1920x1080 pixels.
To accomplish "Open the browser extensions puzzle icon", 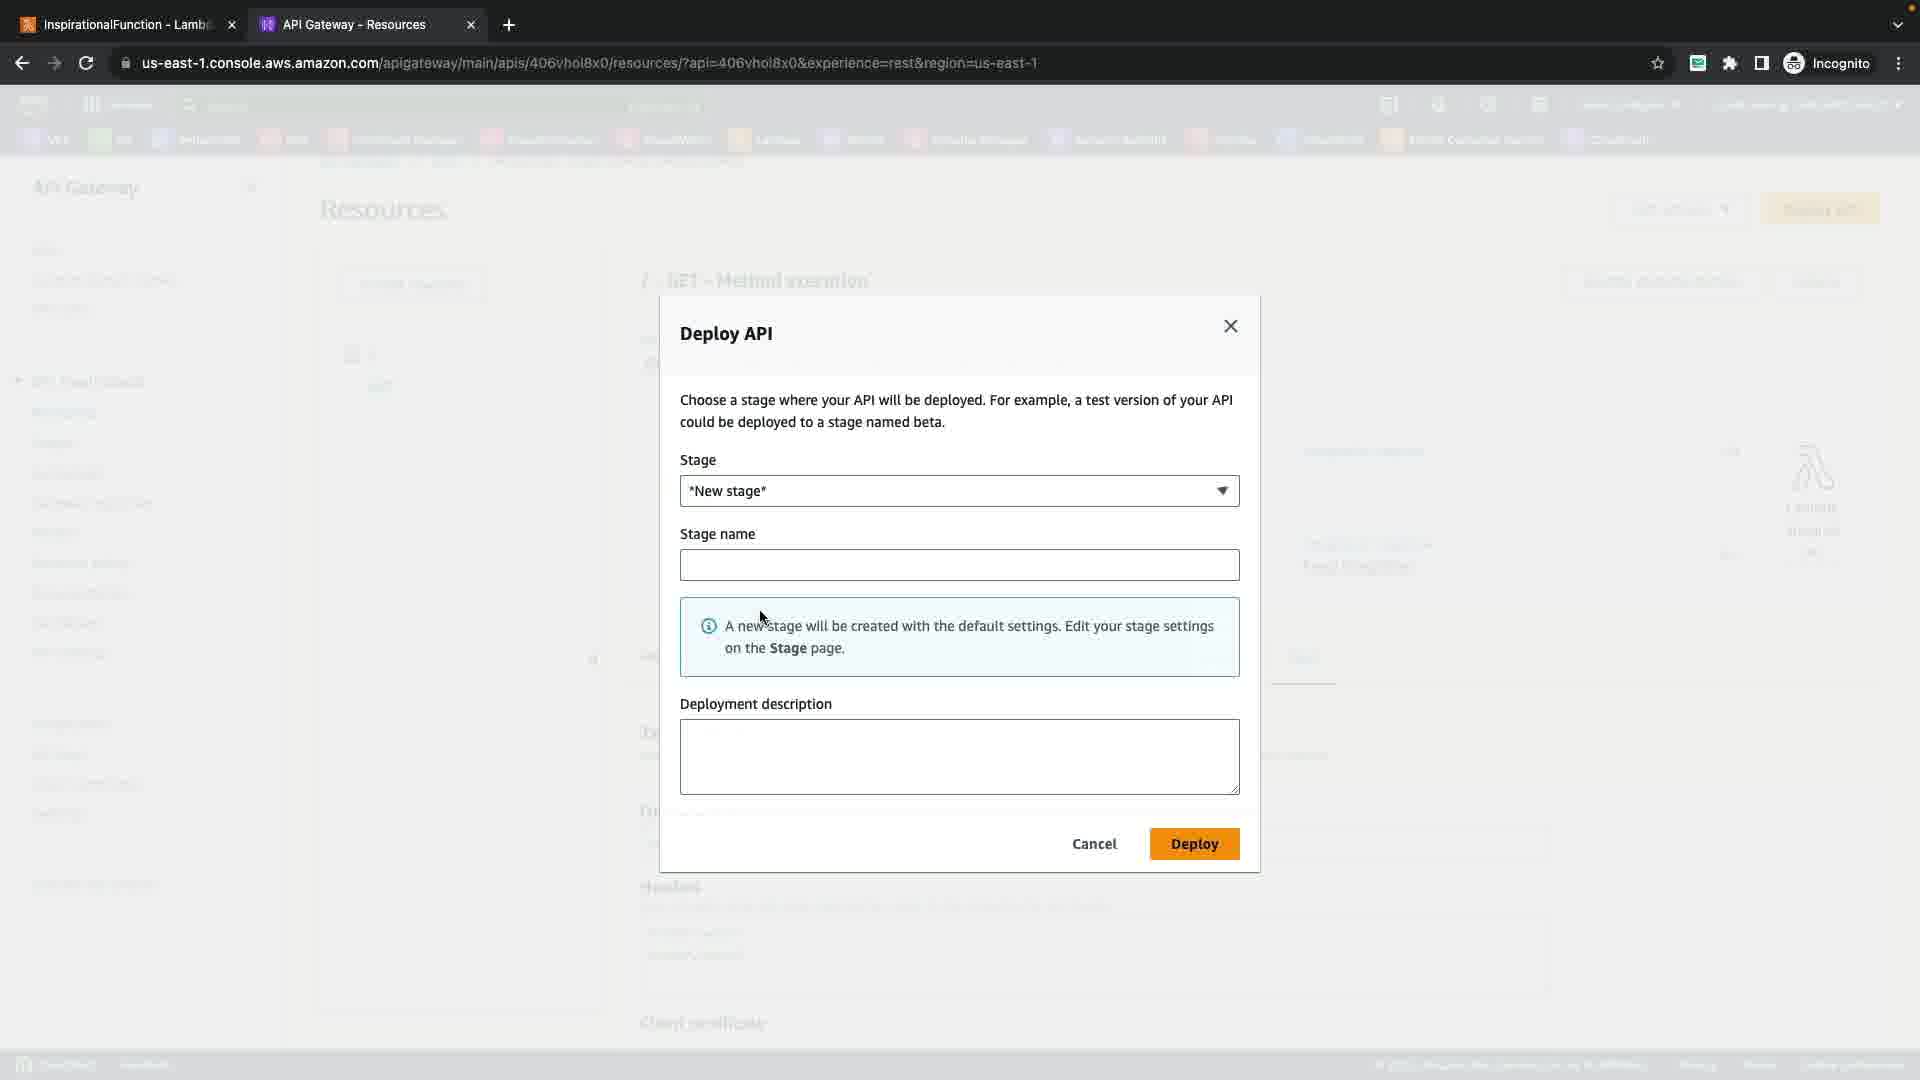I will tap(1730, 63).
